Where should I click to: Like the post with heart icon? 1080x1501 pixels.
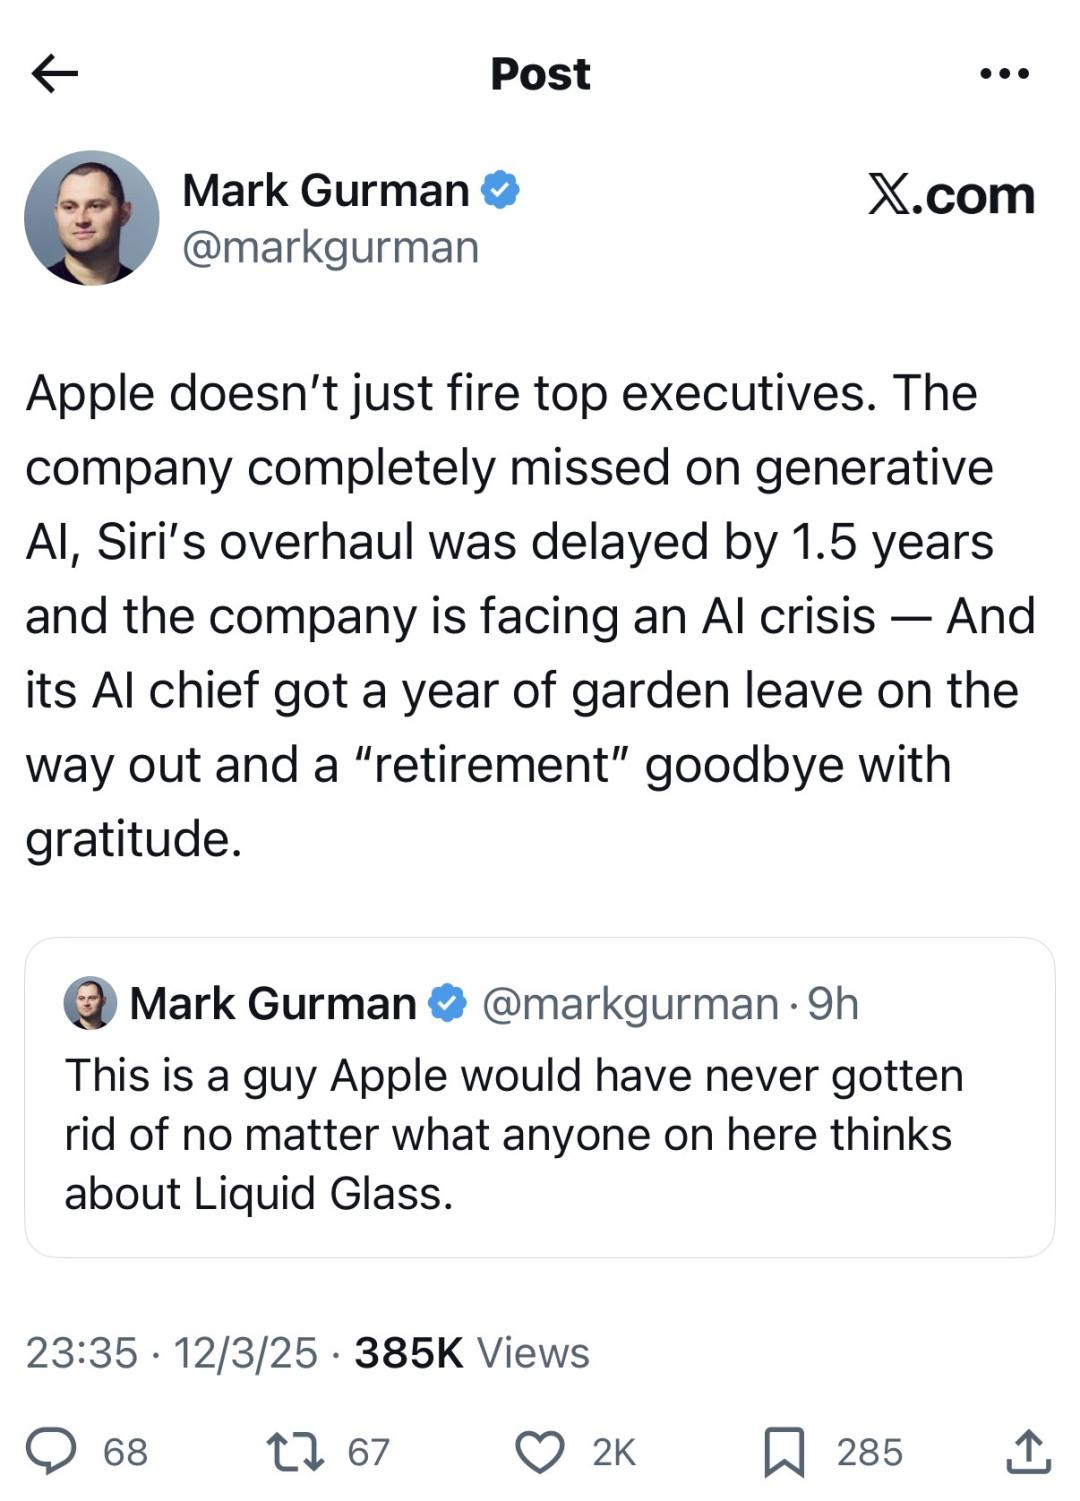pos(540,1451)
